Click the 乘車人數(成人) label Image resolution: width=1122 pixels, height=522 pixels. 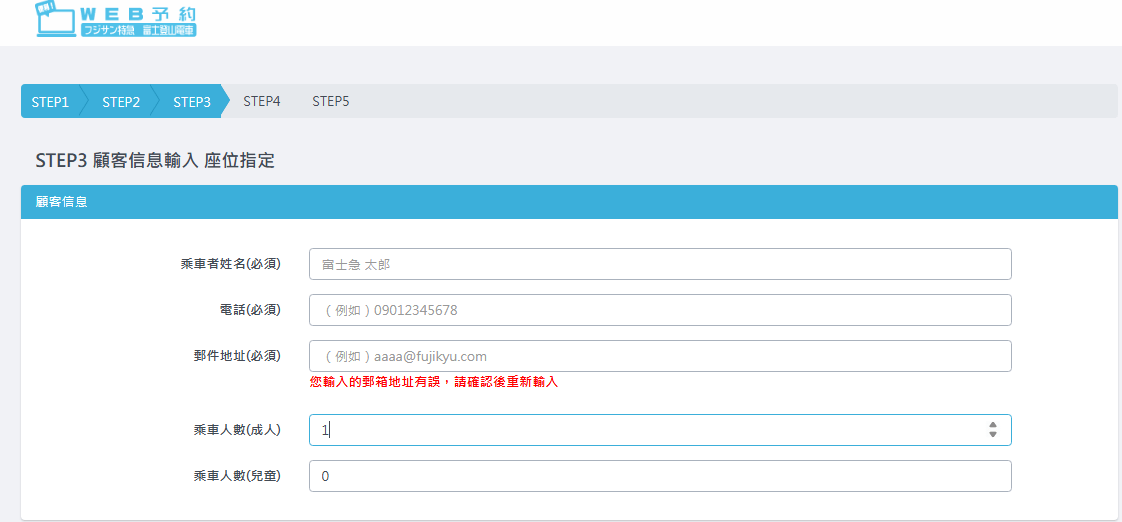click(x=237, y=430)
